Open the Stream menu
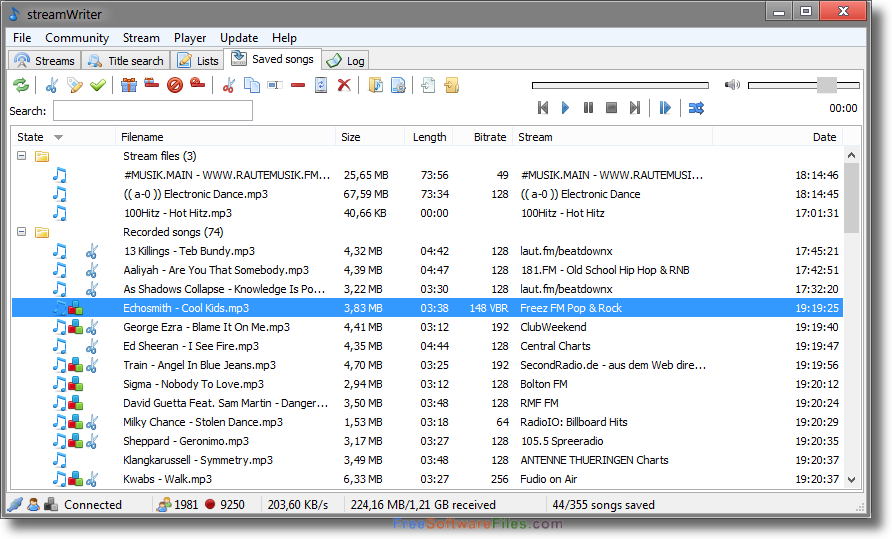The height and width of the screenshot is (539, 892). click(x=141, y=38)
